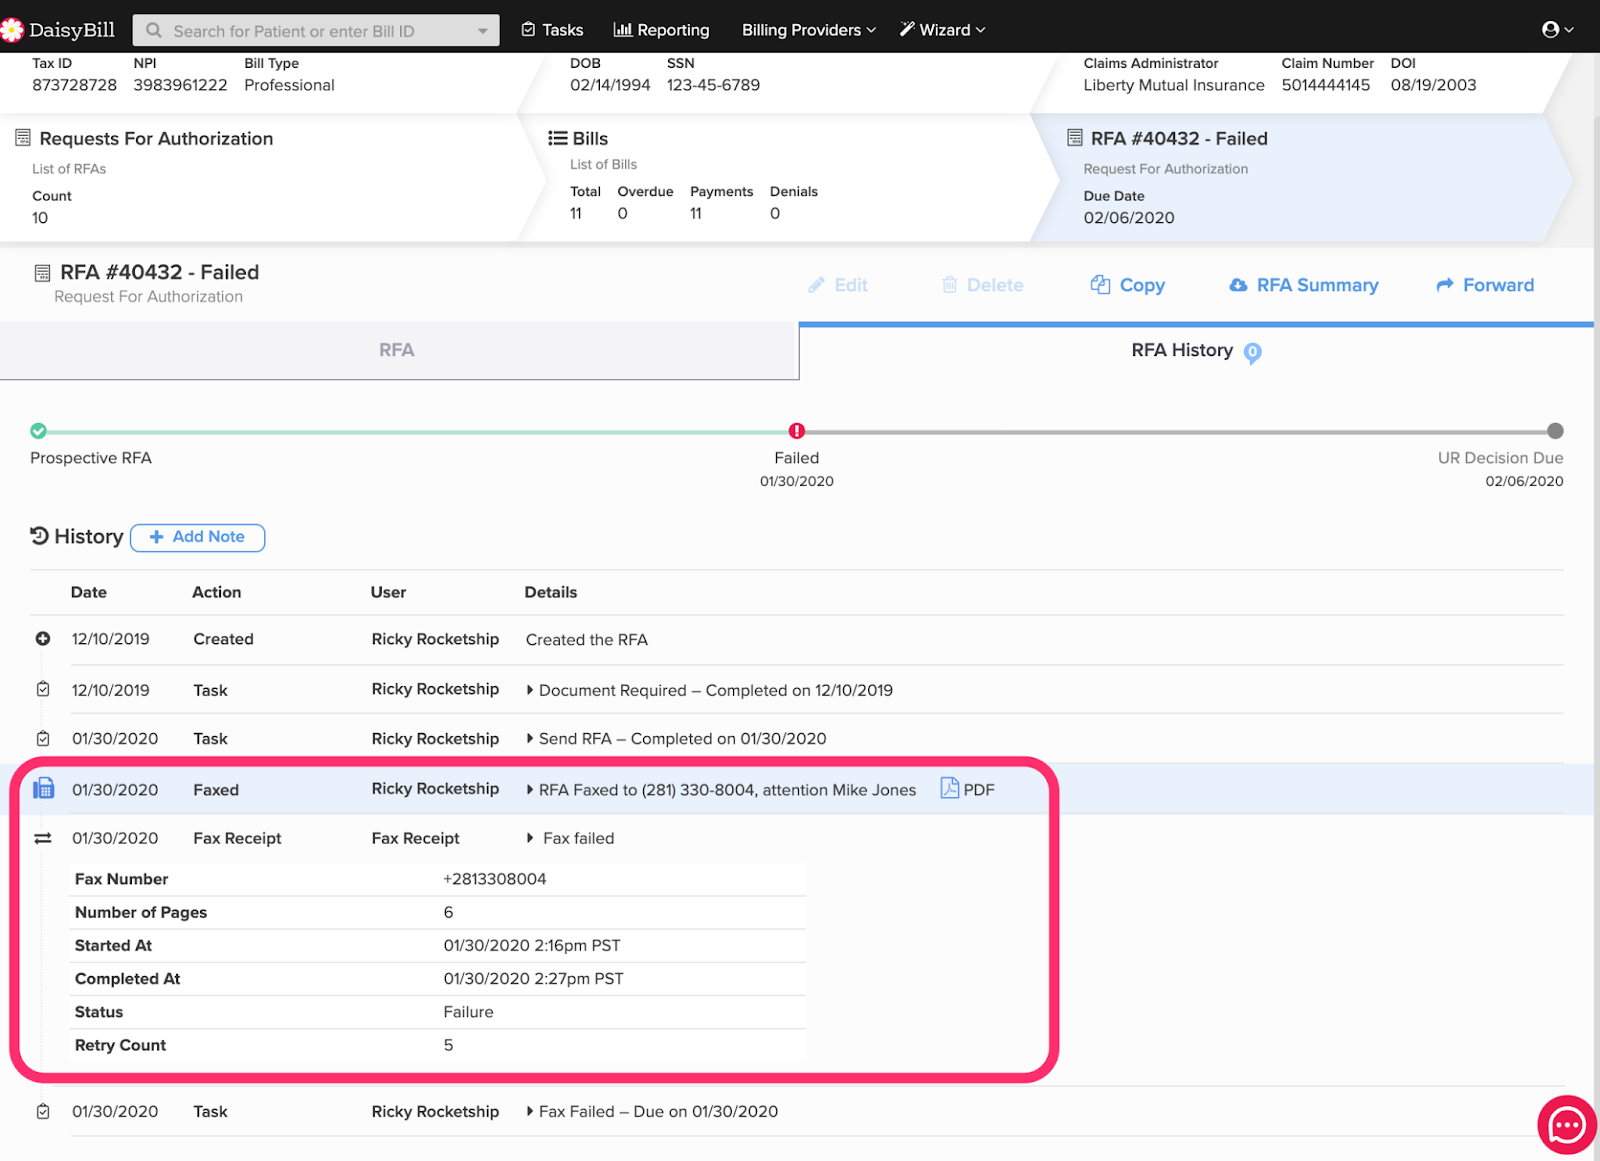The image size is (1600, 1161).
Task: Copy this RFA
Action: (x=1128, y=285)
